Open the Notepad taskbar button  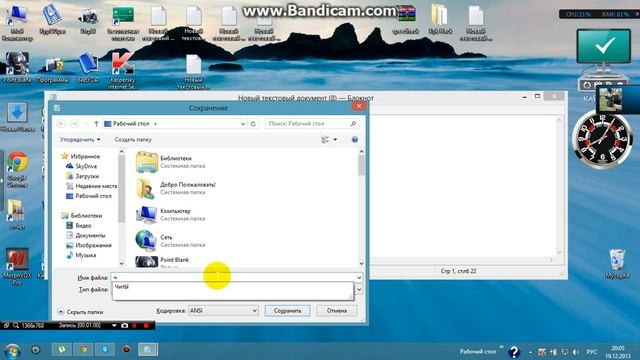pyautogui.click(x=147, y=349)
